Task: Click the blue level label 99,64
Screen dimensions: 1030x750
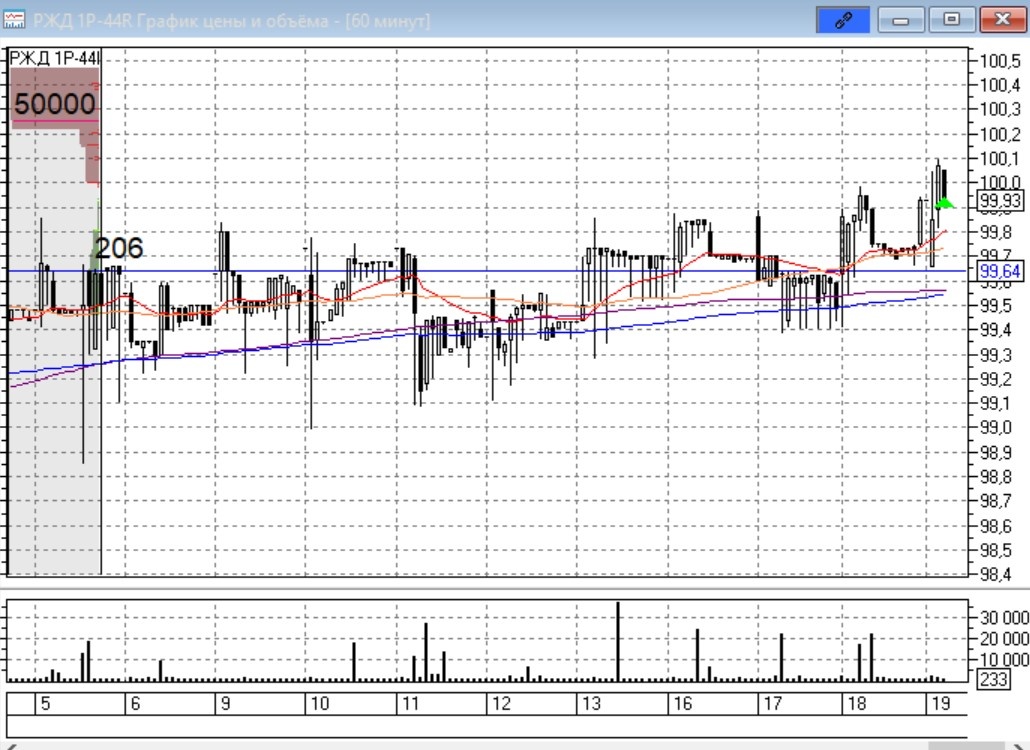Action: tap(1000, 271)
